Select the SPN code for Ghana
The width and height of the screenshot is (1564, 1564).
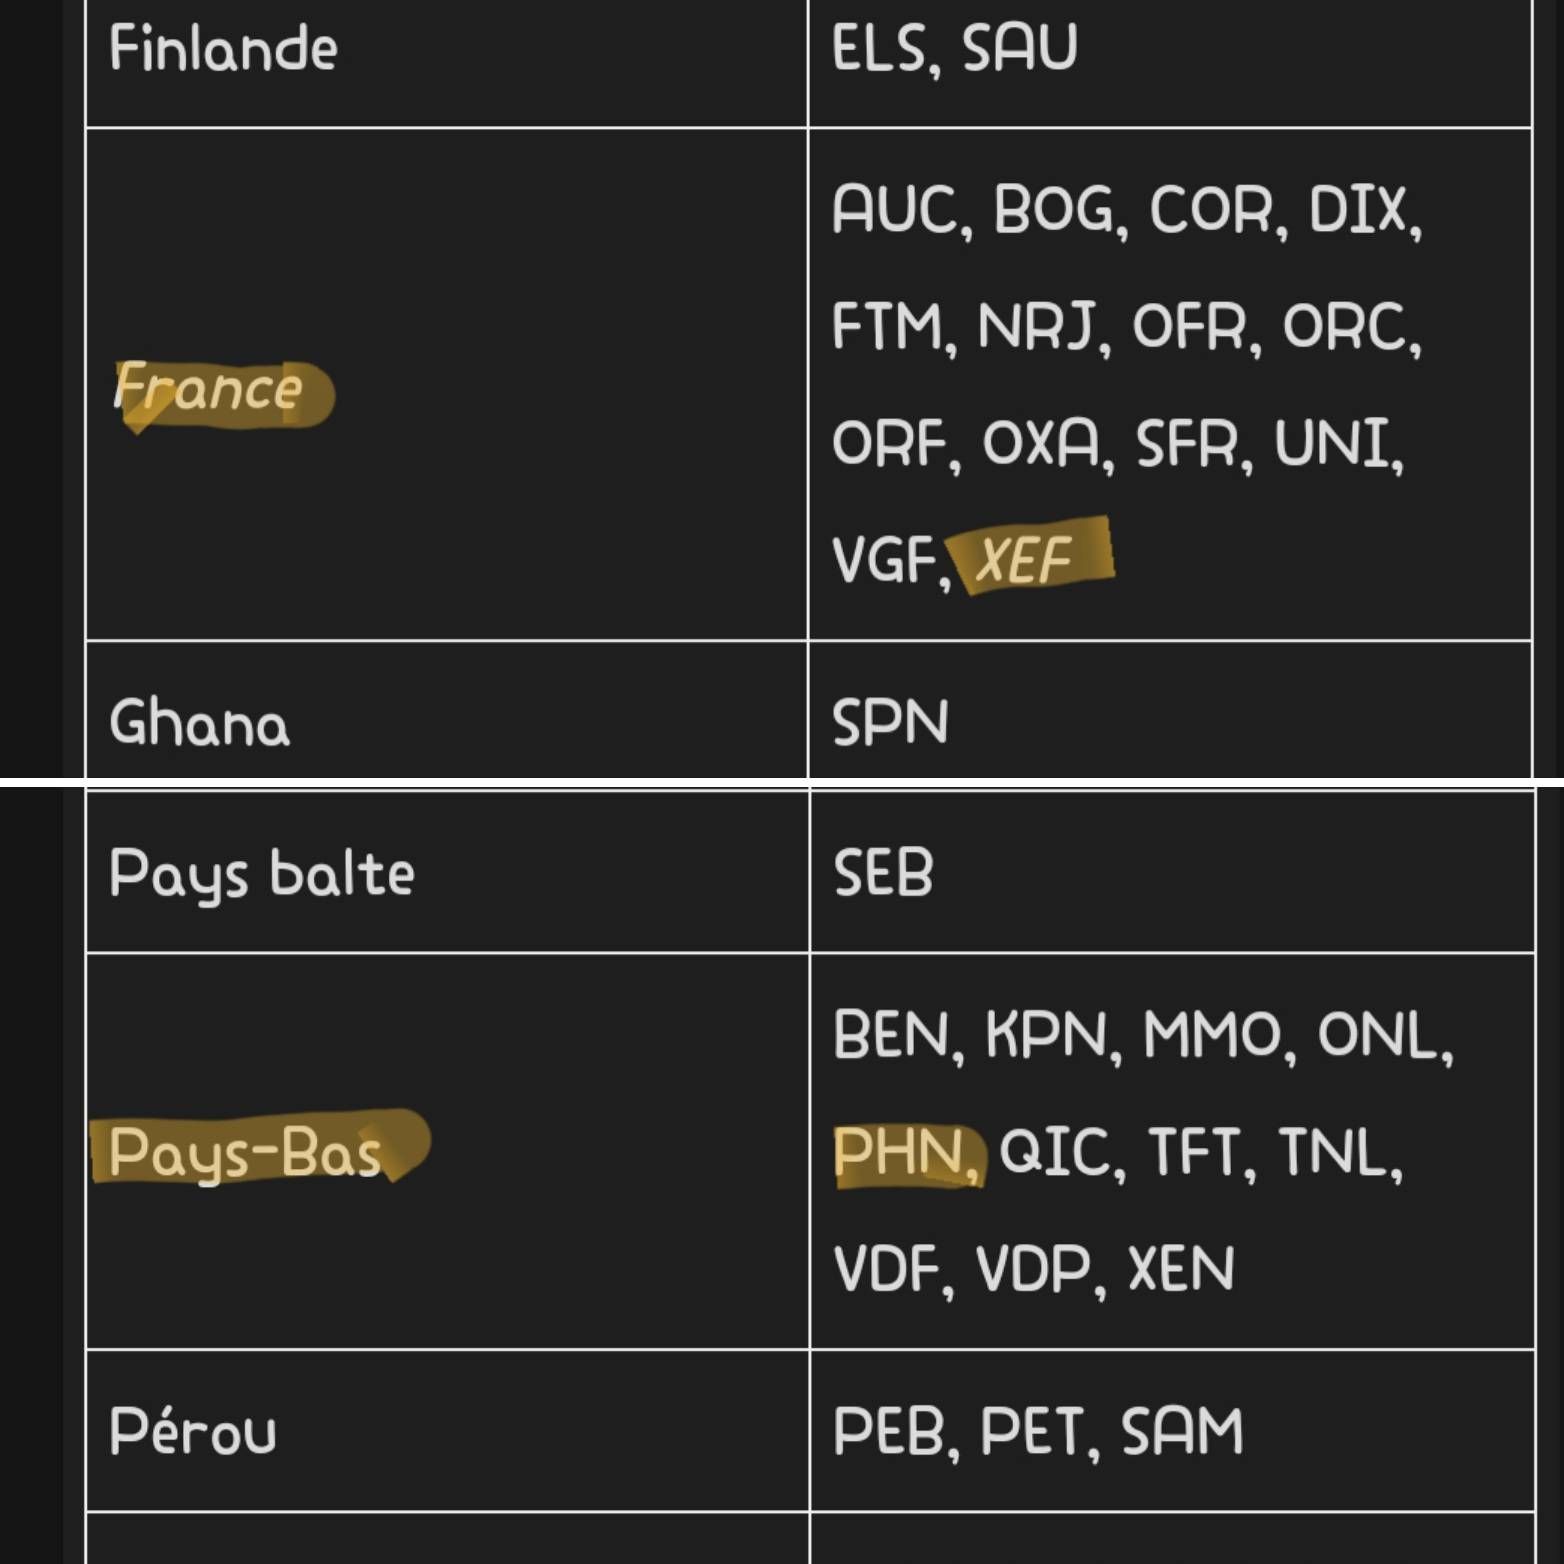coord(890,722)
